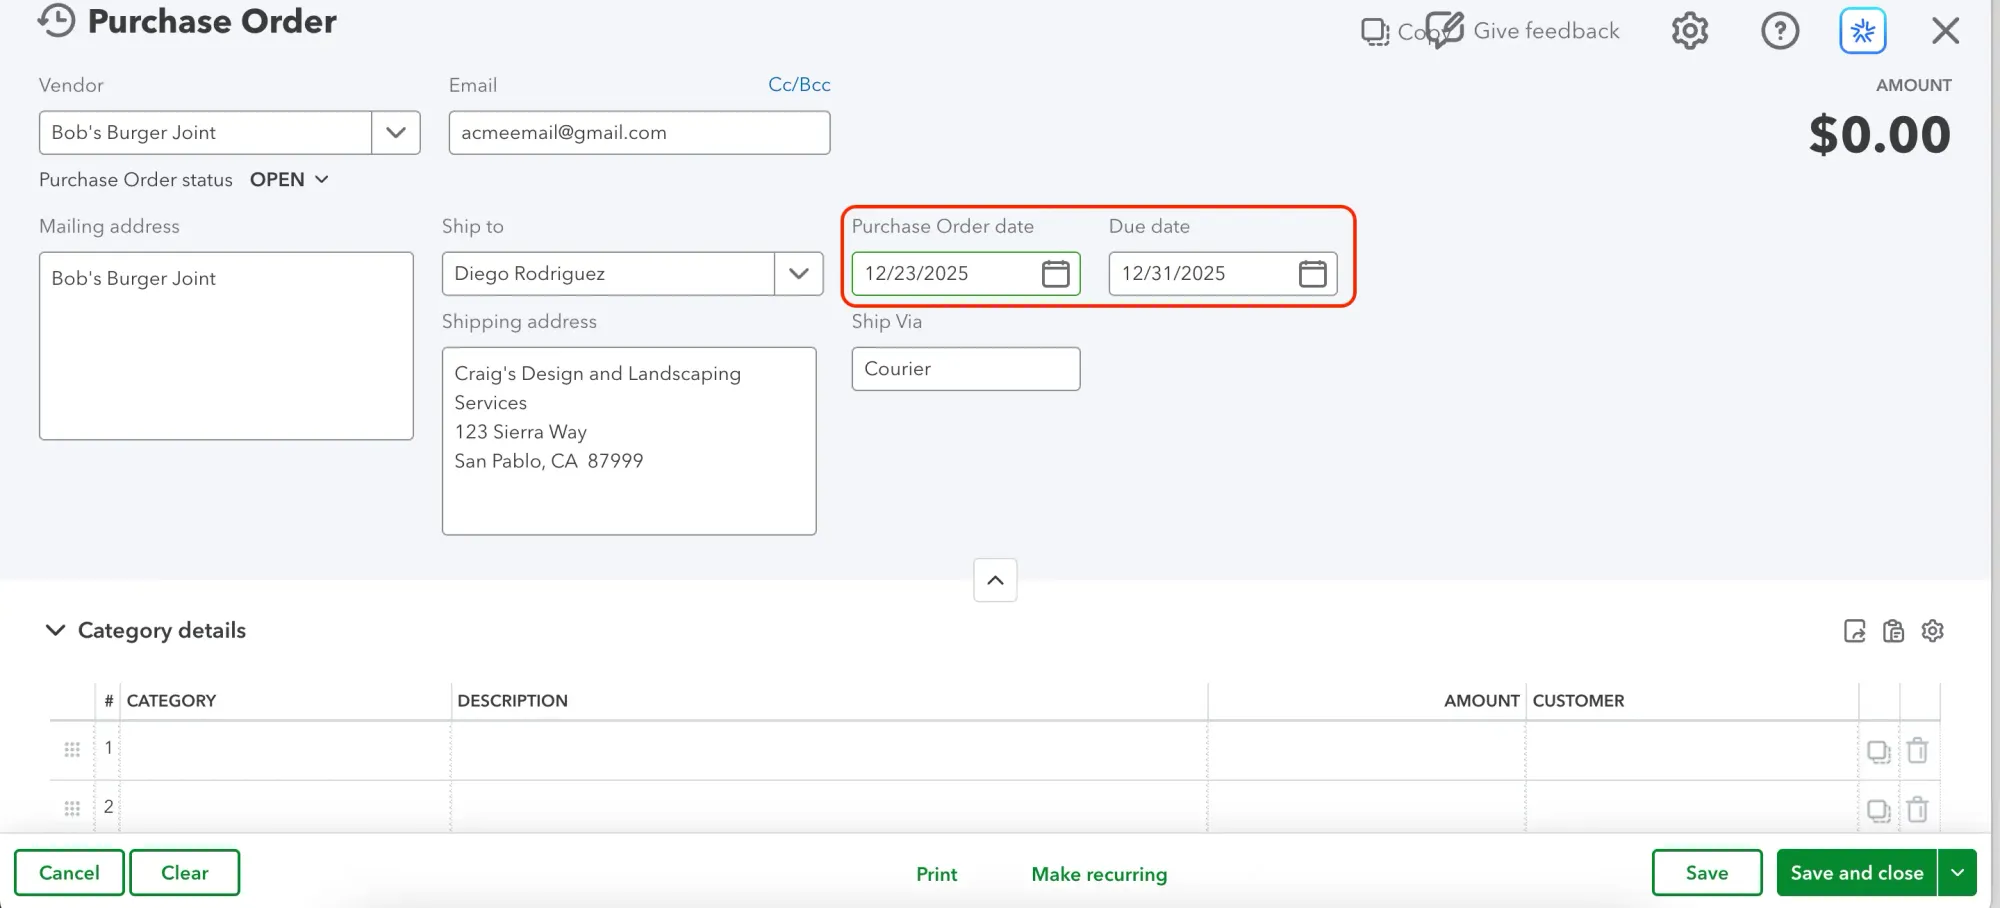Open the Due date calendar picker
The width and height of the screenshot is (2000, 908).
coord(1313,273)
